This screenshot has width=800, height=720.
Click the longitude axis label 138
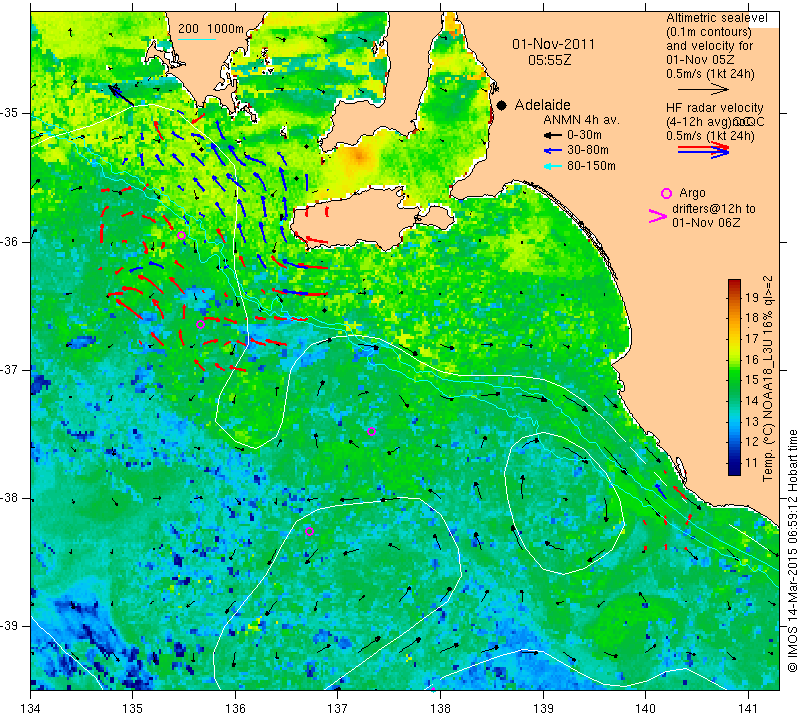pyautogui.click(x=440, y=708)
